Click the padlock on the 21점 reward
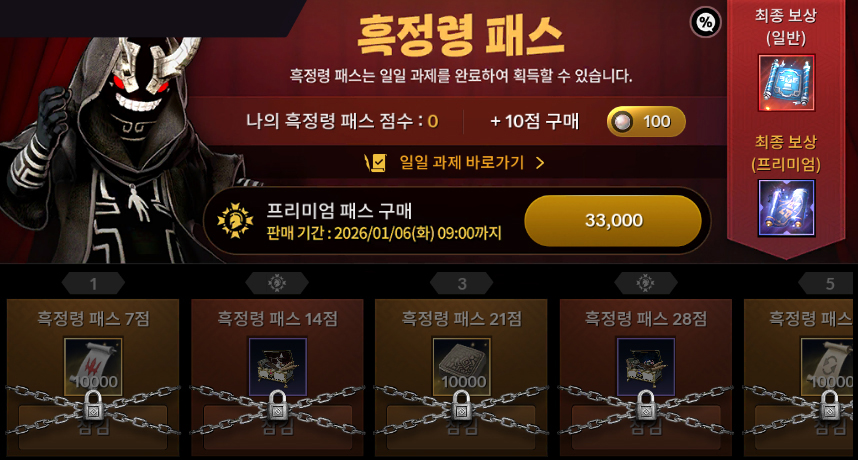 [462, 406]
